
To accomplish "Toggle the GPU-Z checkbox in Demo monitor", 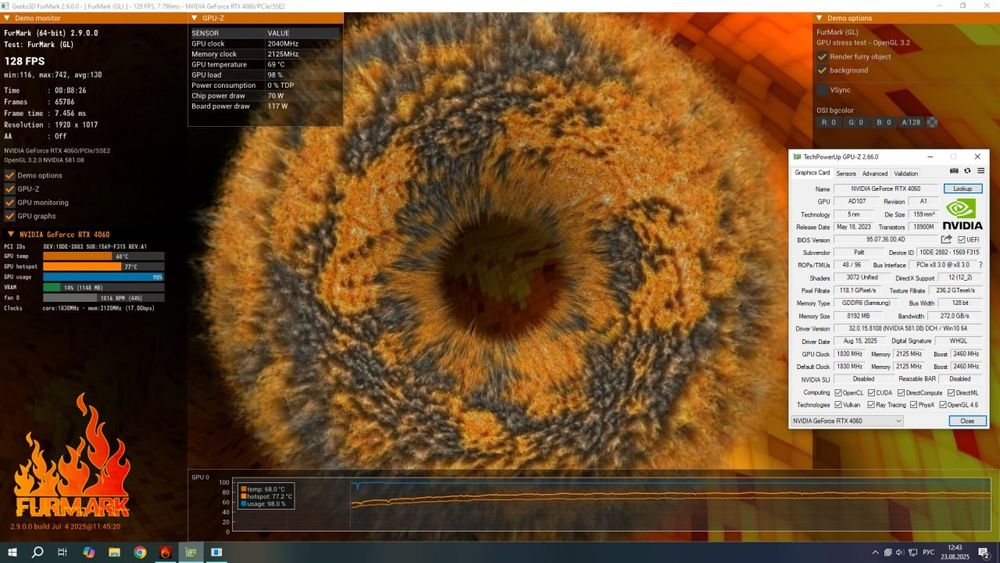I will point(10,189).
